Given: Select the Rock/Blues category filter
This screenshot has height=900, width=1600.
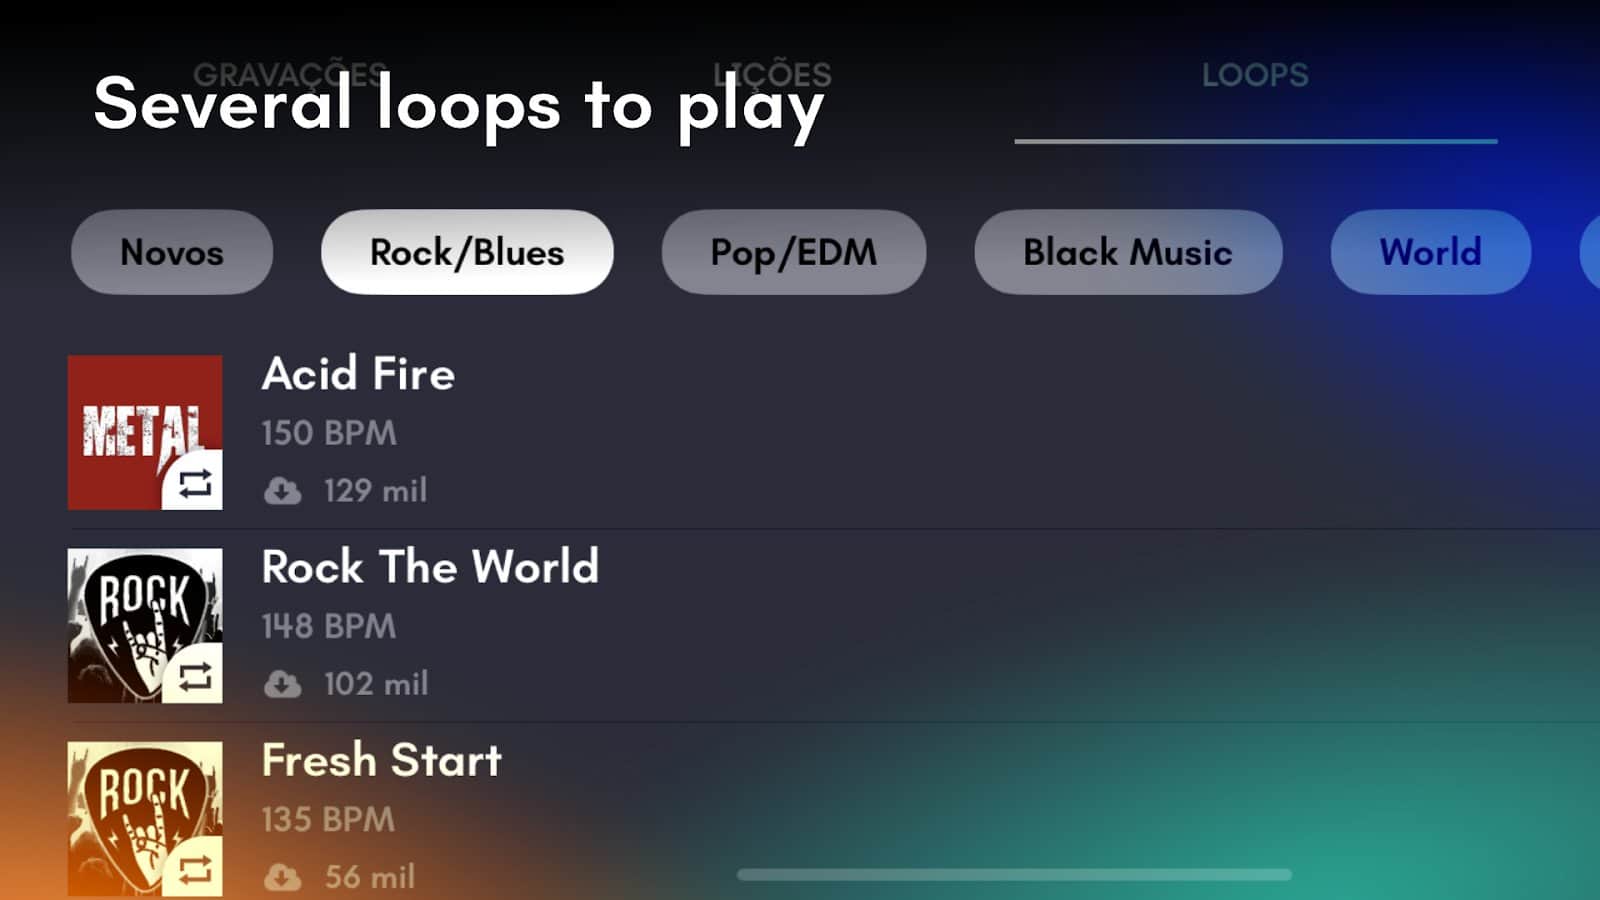Looking at the screenshot, I should tap(467, 252).
